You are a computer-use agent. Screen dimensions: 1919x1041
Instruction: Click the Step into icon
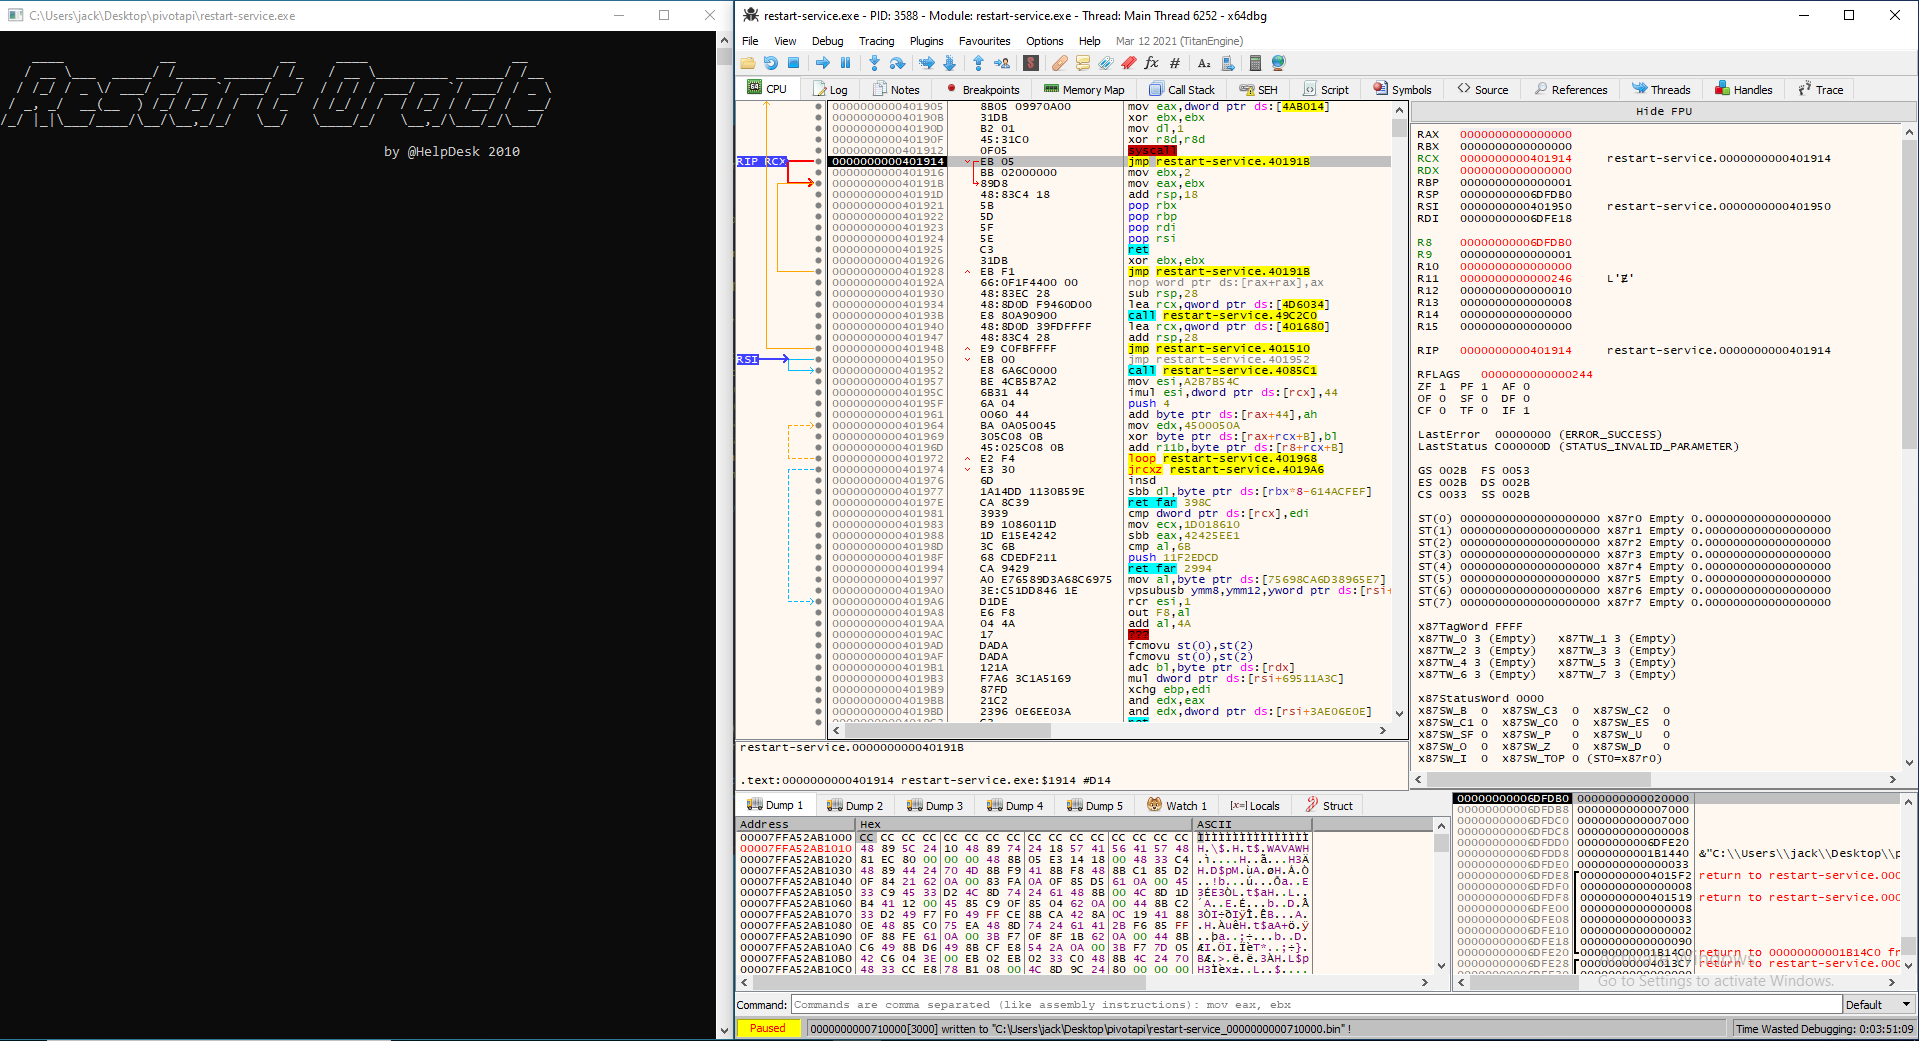[x=874, y=63]
